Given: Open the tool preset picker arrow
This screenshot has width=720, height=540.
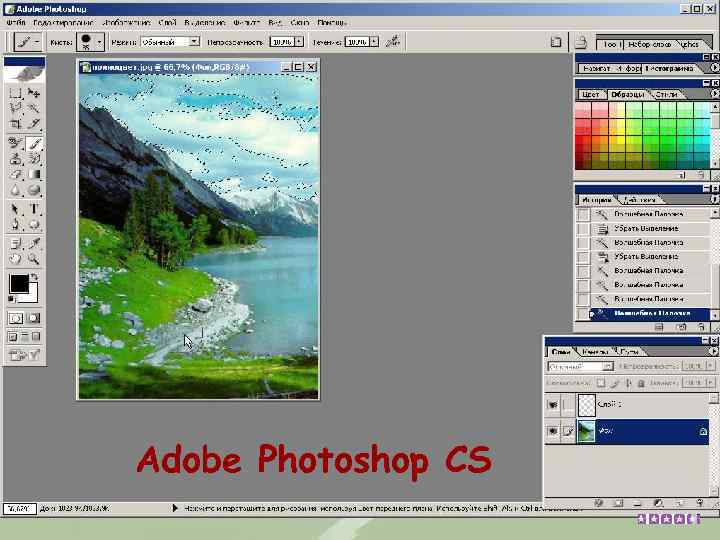Looking at the screenshot, I should (37, 42).
